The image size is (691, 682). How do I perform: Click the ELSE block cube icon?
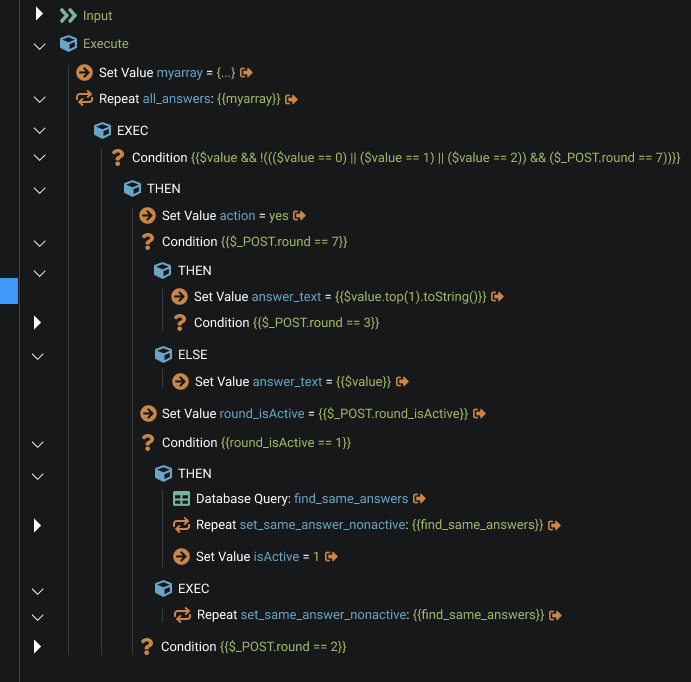pyautogui.click(x=163, y=354)
